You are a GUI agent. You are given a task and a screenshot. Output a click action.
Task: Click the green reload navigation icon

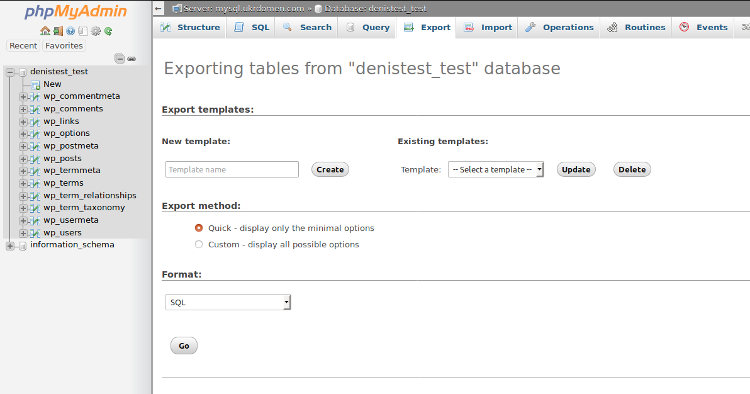pos(109,31)
